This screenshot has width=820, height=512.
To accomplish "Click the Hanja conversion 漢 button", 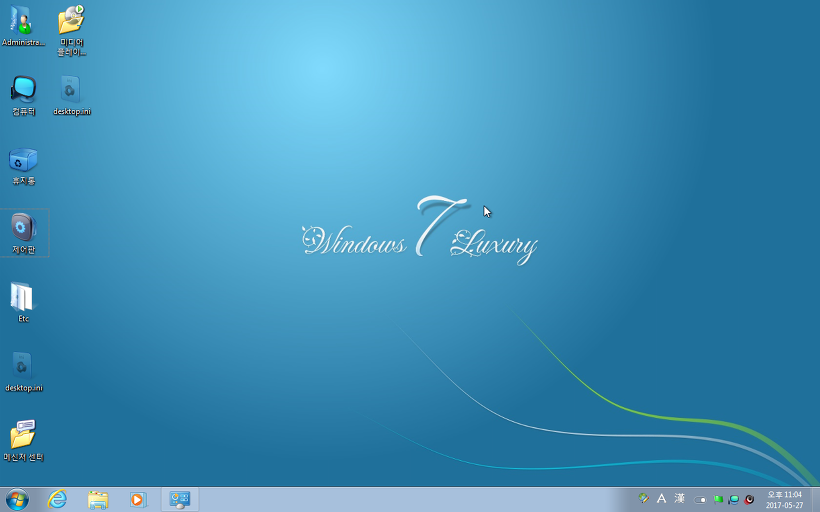I will pyautogui.click(x=679, y=498).
